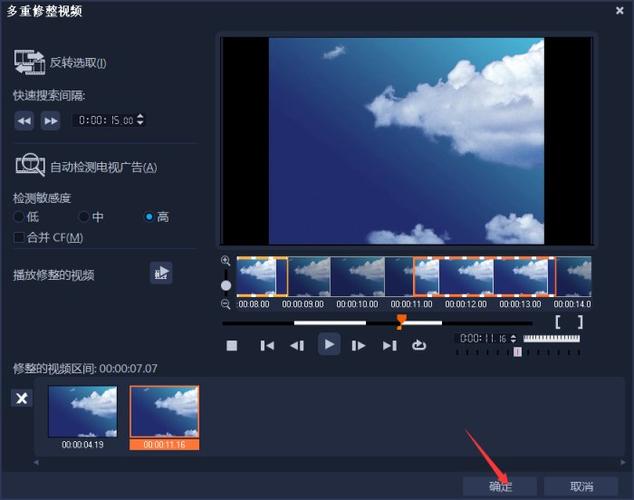Click the timeline zoom slider knob
The height and width of the screenshot is (500, 634).
click(226, 285)
